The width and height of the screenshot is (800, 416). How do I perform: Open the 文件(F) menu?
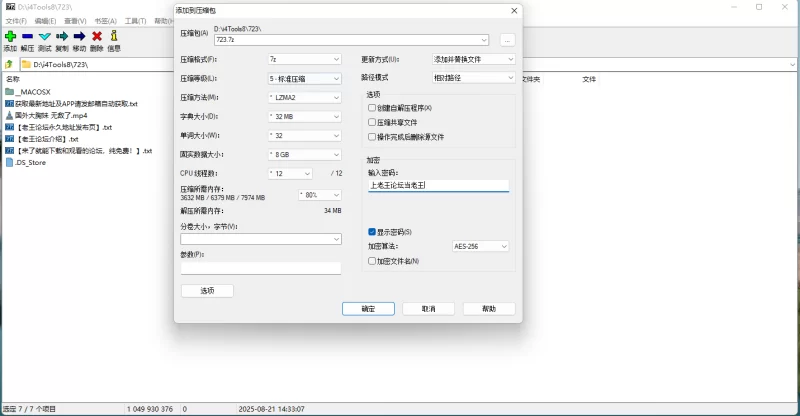(x=16, y=21)
